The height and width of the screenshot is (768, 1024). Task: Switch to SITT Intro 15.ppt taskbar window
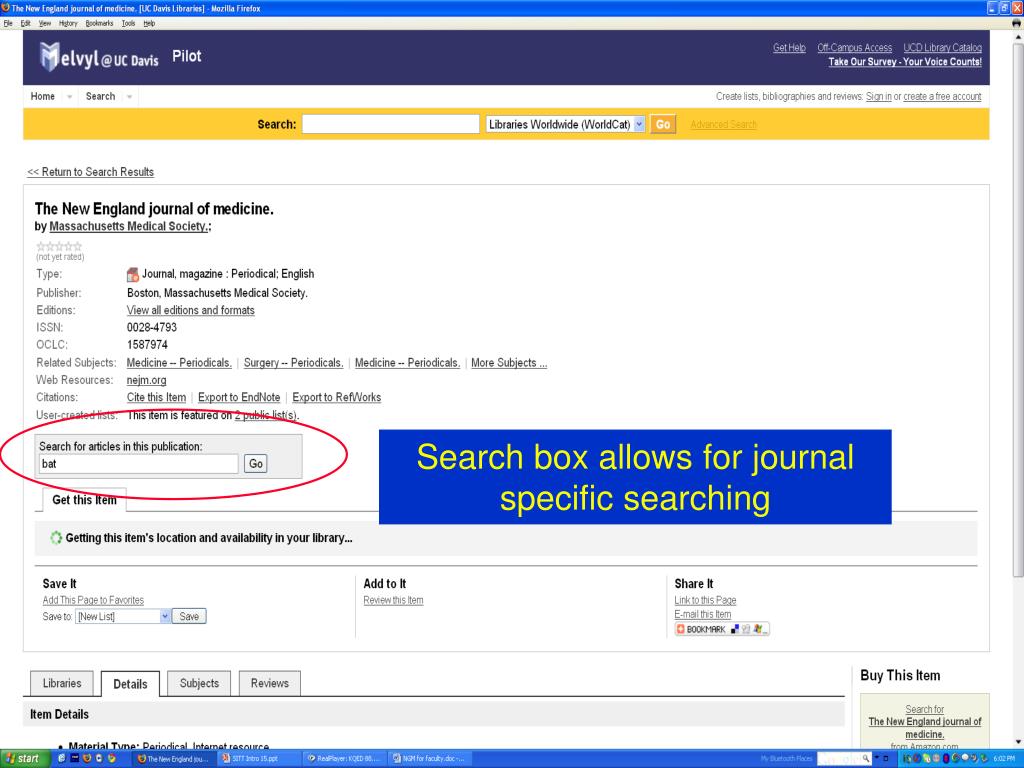[257, 758]
